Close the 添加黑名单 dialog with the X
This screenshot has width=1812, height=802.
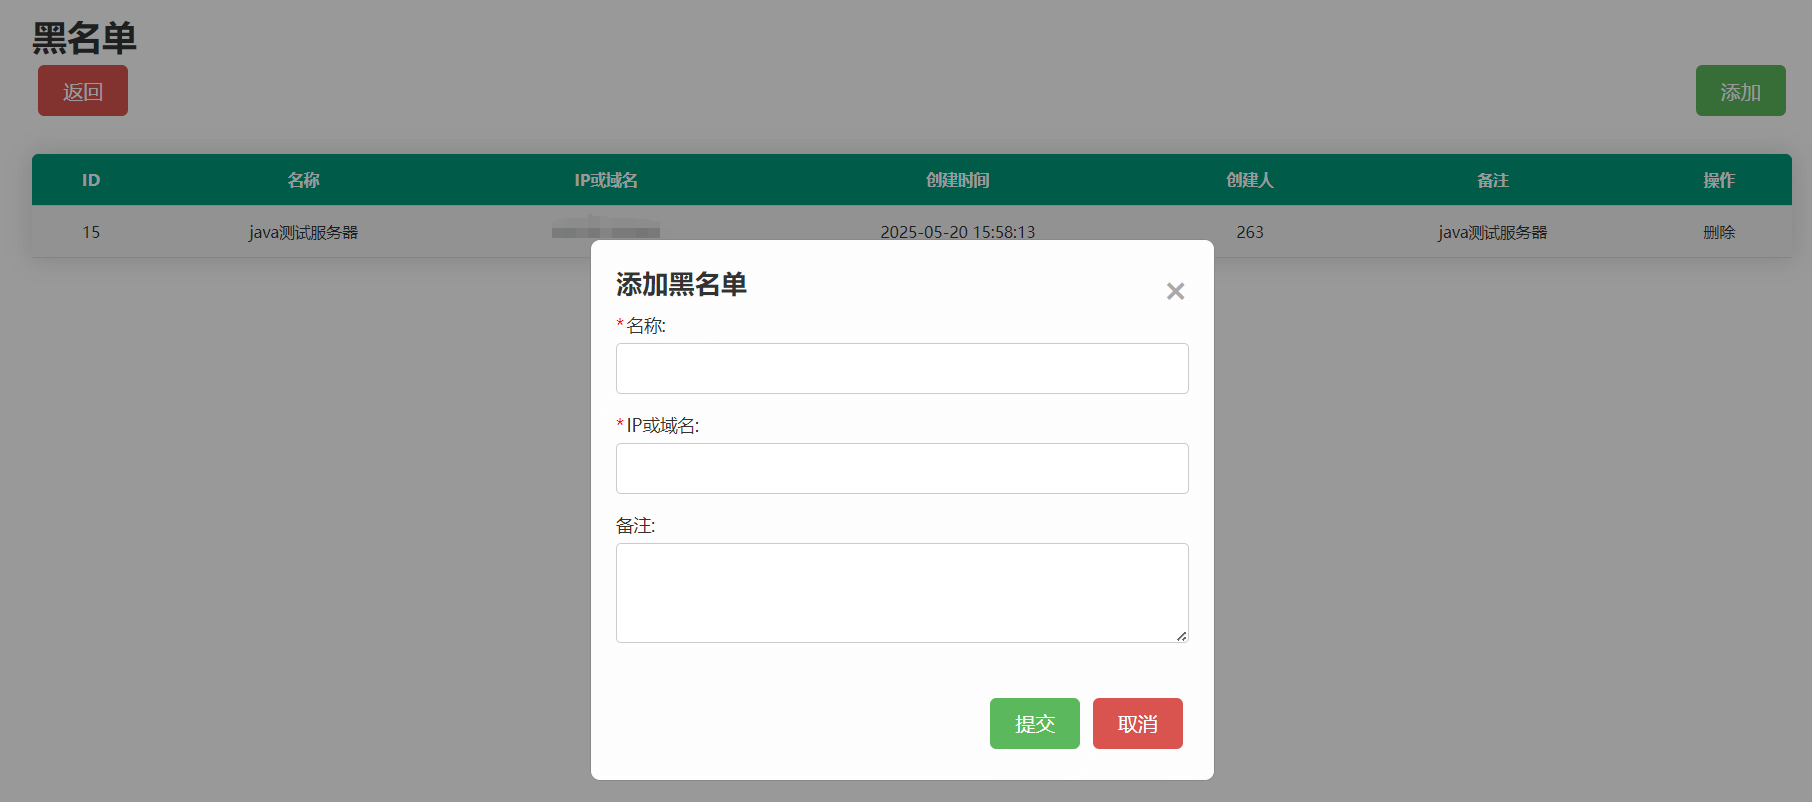point(1175,291)
